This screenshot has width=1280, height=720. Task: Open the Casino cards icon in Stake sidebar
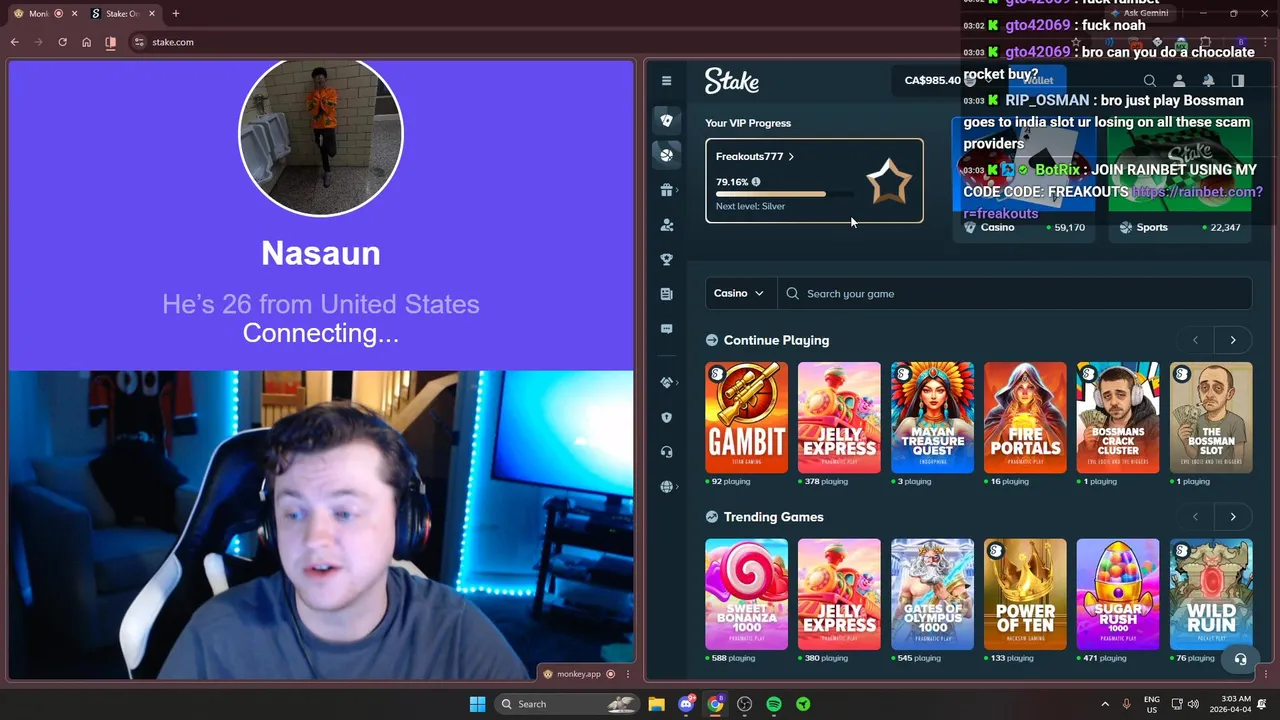667,120
